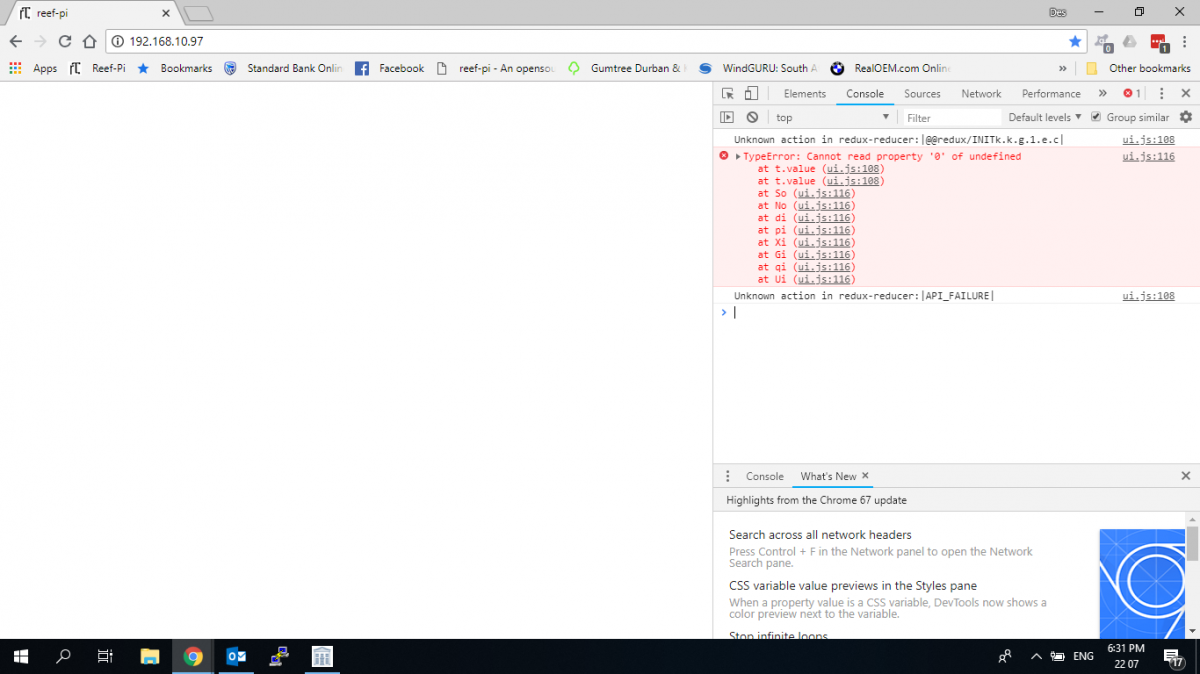Clear the console with the block icon

click(752, 117)
